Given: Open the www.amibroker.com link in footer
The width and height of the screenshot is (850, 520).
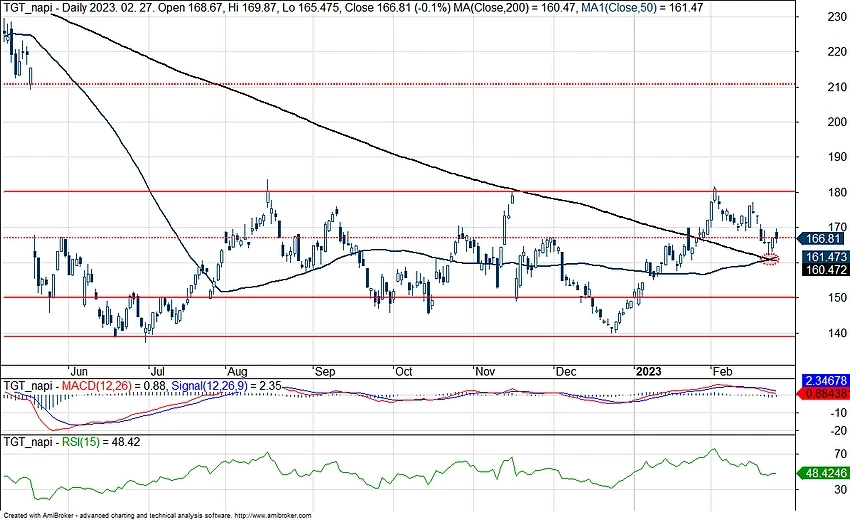Looking at the screenshot, I should pos(275,516).
